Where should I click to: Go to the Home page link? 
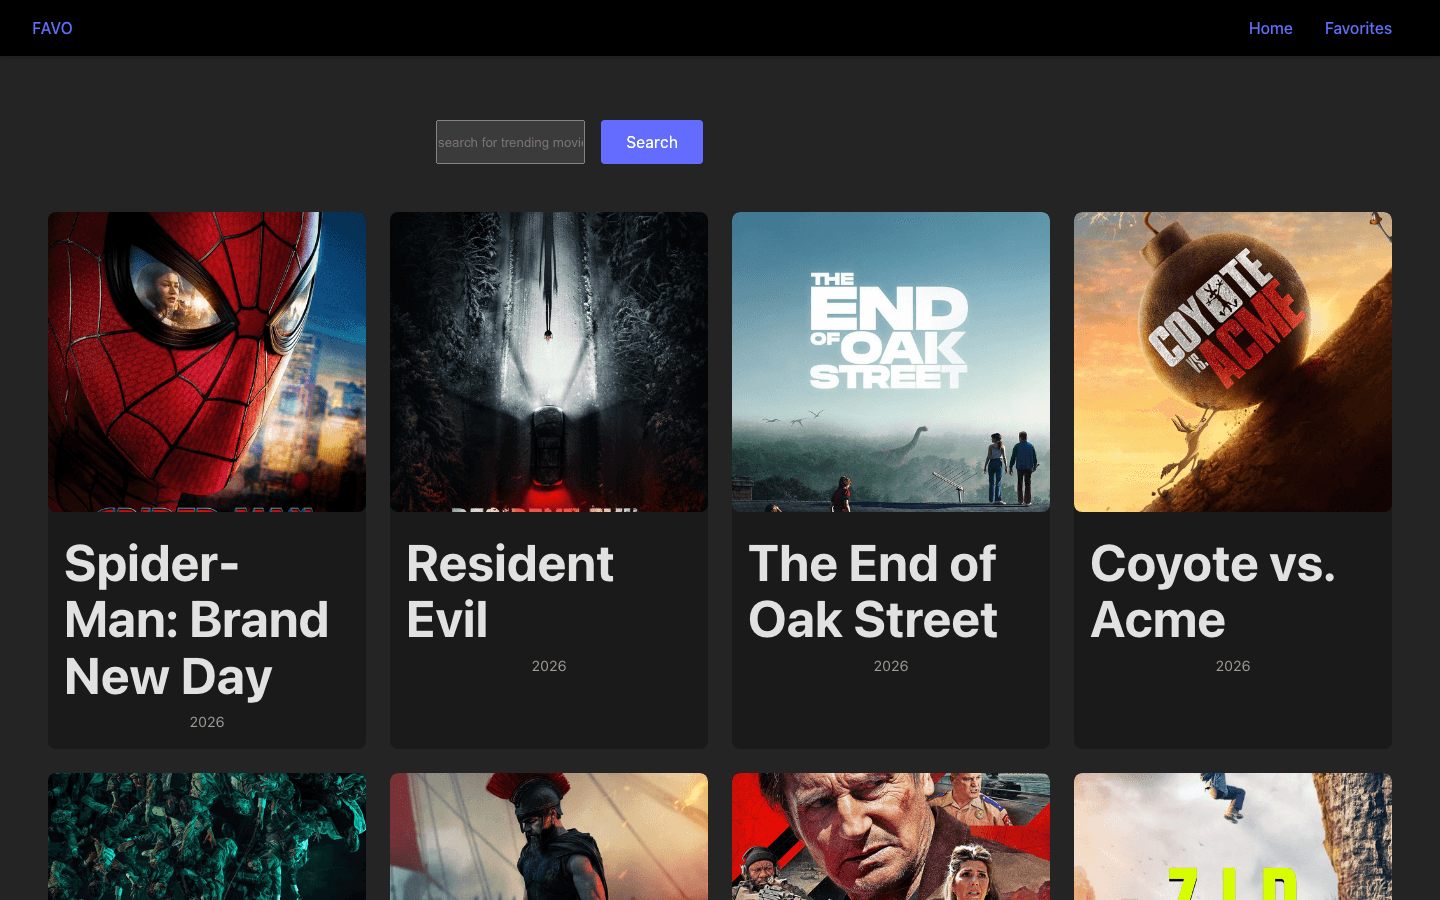[x=1270, y=28]
